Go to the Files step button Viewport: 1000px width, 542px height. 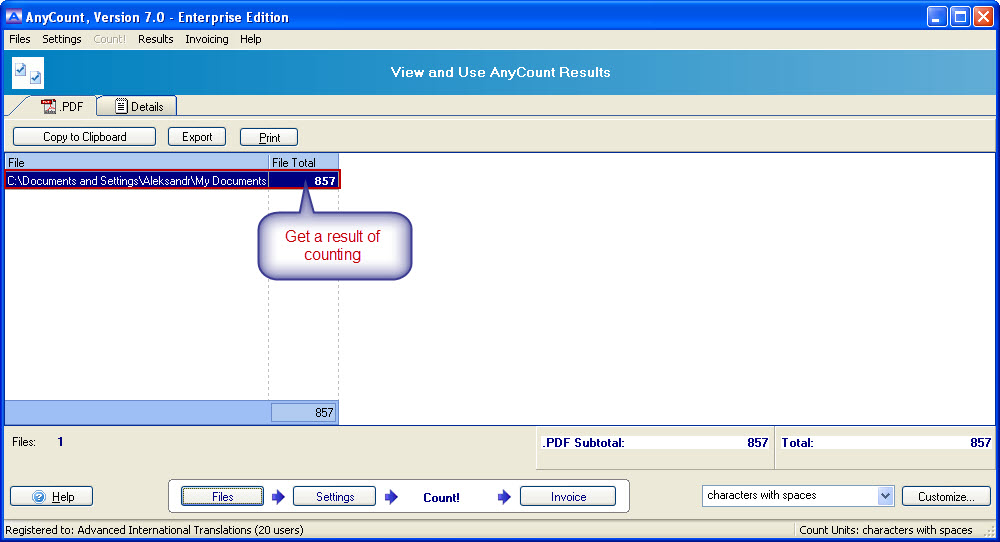tap(223, 497)
